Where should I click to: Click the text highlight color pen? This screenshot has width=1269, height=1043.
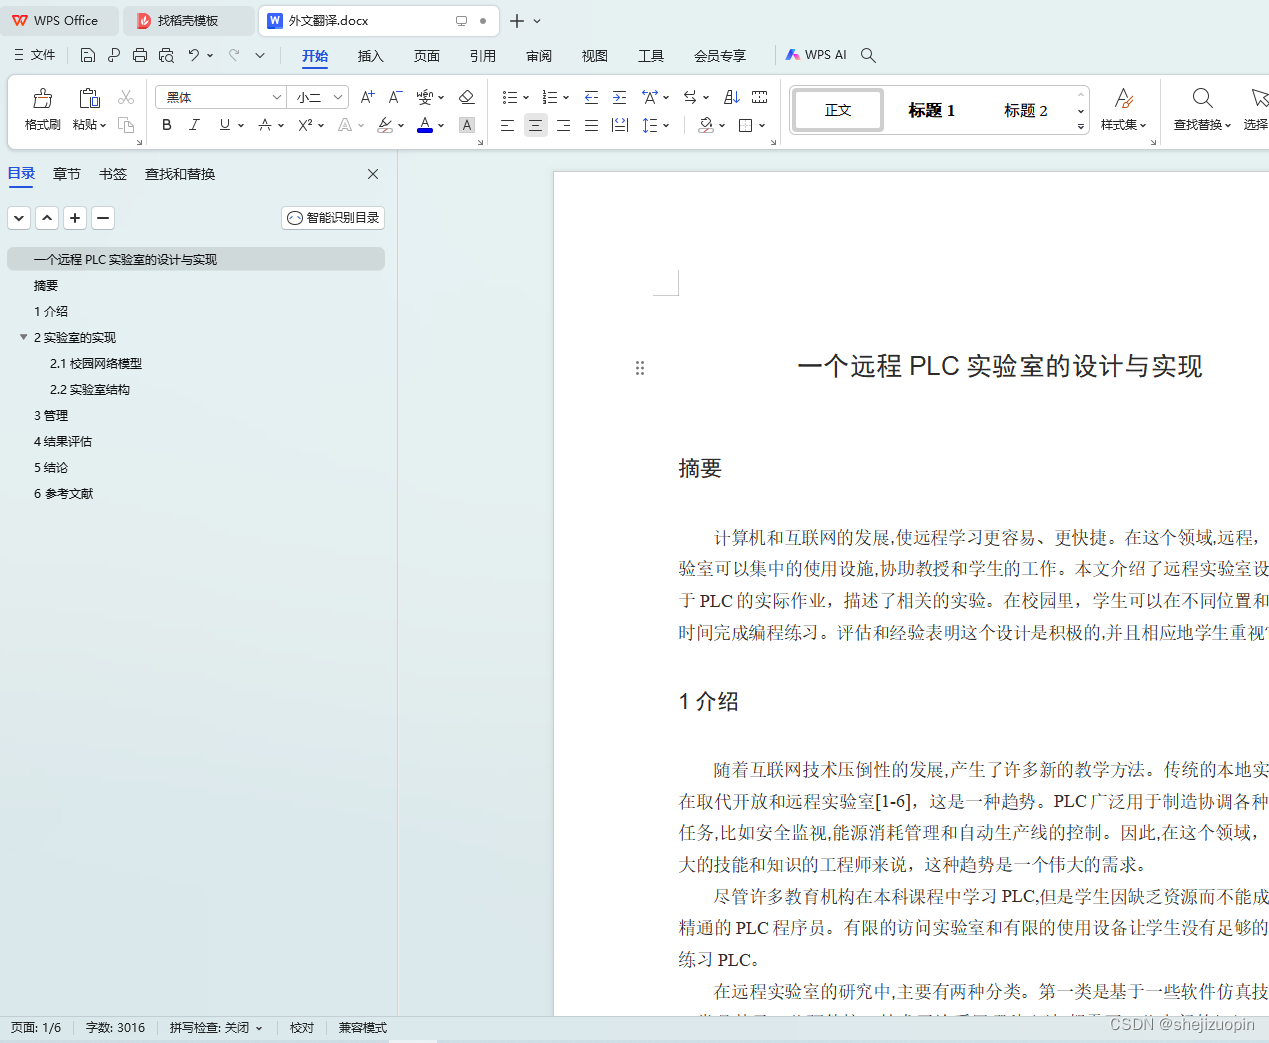[385, 125]
